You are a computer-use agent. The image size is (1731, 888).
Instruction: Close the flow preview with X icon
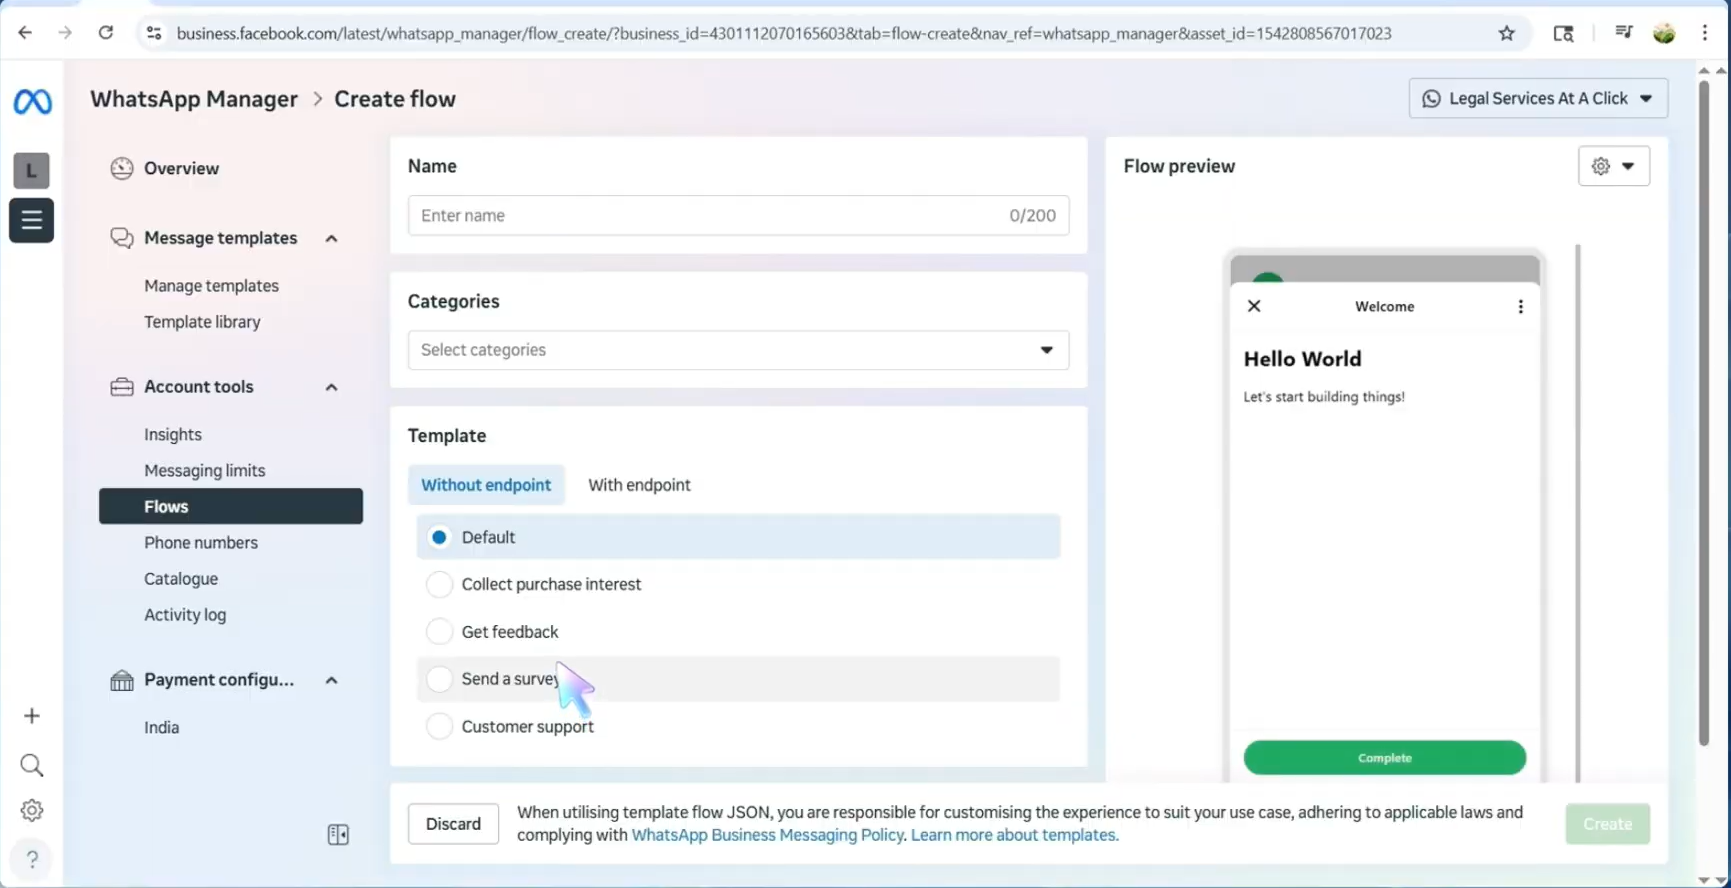click(x=1254, y=306)
